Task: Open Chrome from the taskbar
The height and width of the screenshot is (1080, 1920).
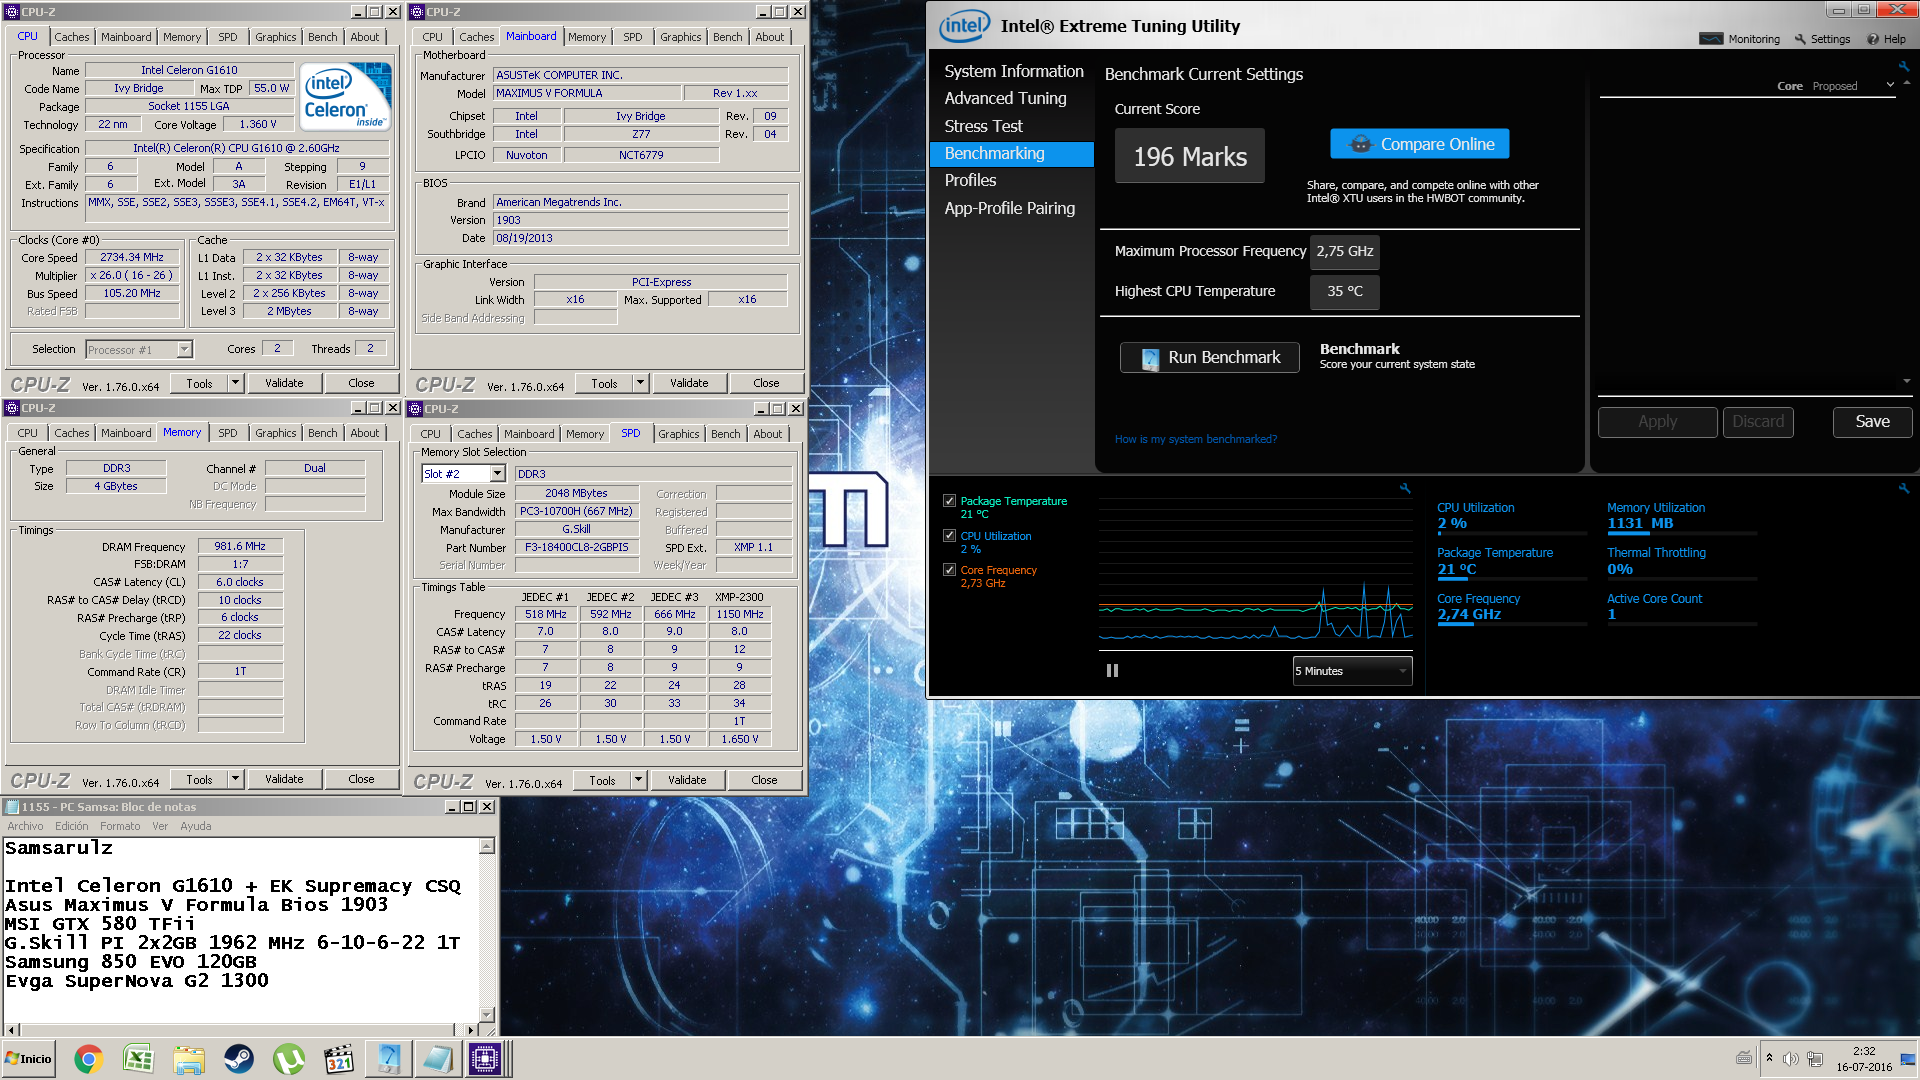Action: [88, 1059]
